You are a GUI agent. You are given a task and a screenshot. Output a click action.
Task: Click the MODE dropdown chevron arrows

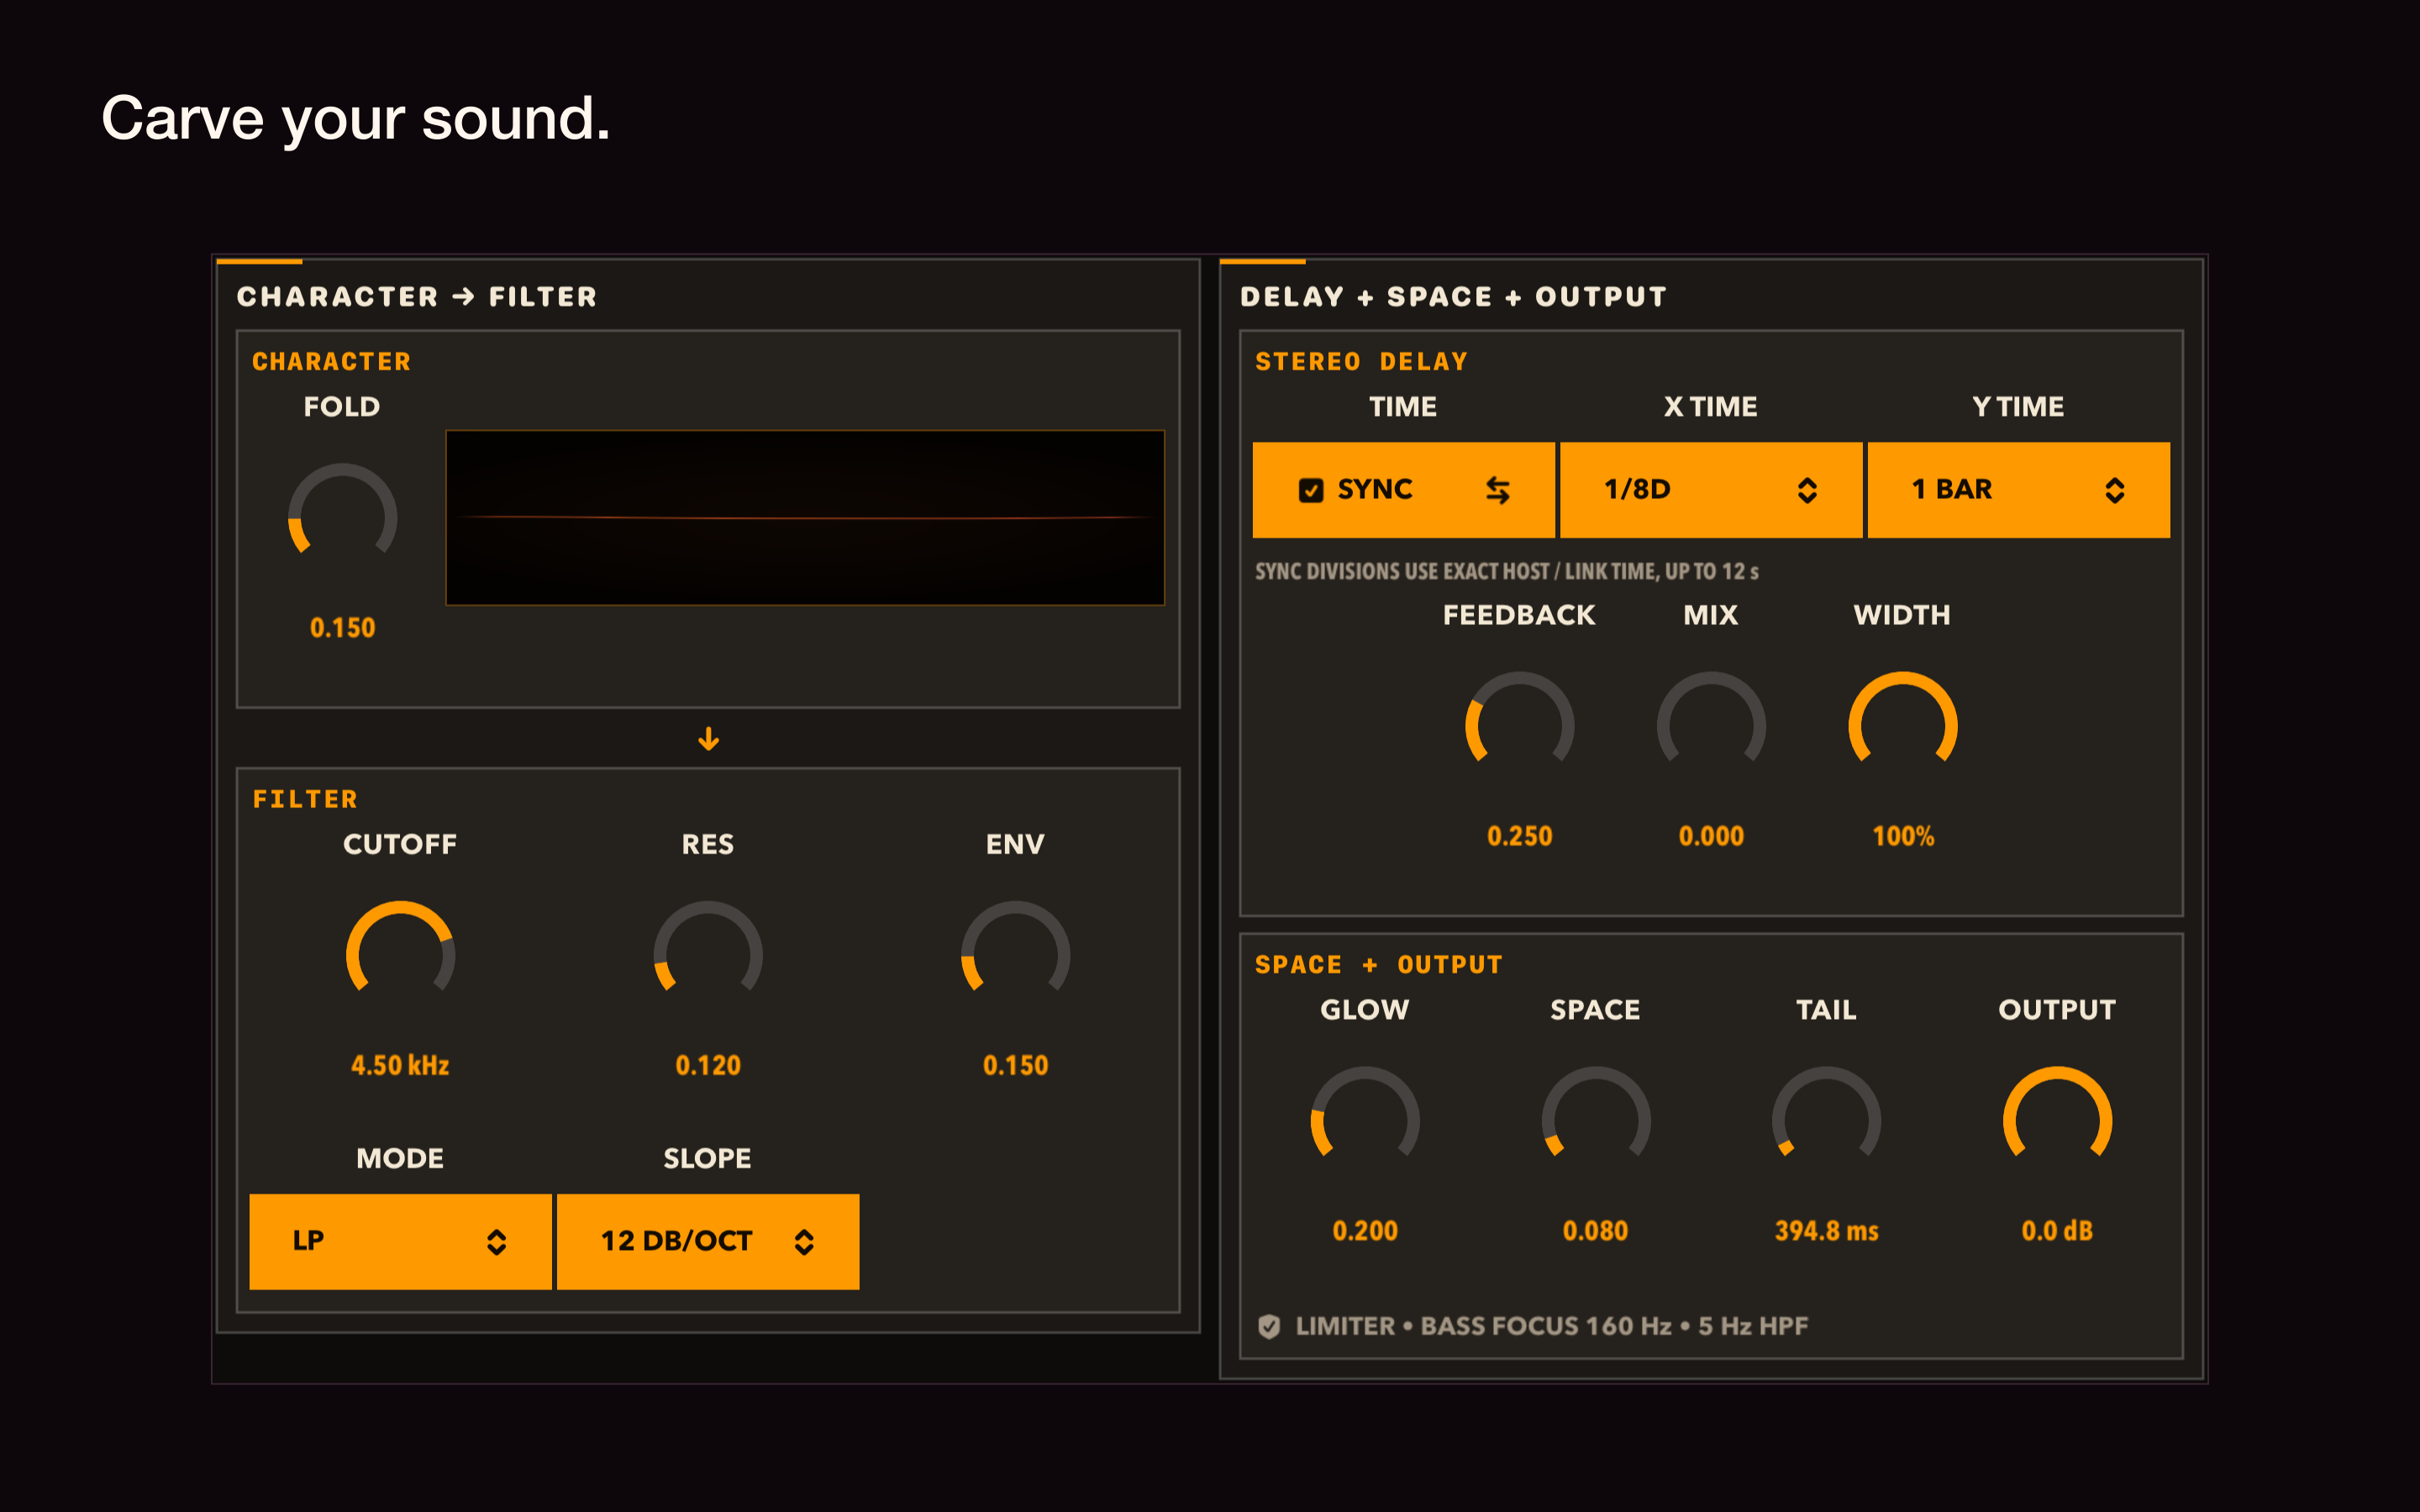(x=496, y=1242)
